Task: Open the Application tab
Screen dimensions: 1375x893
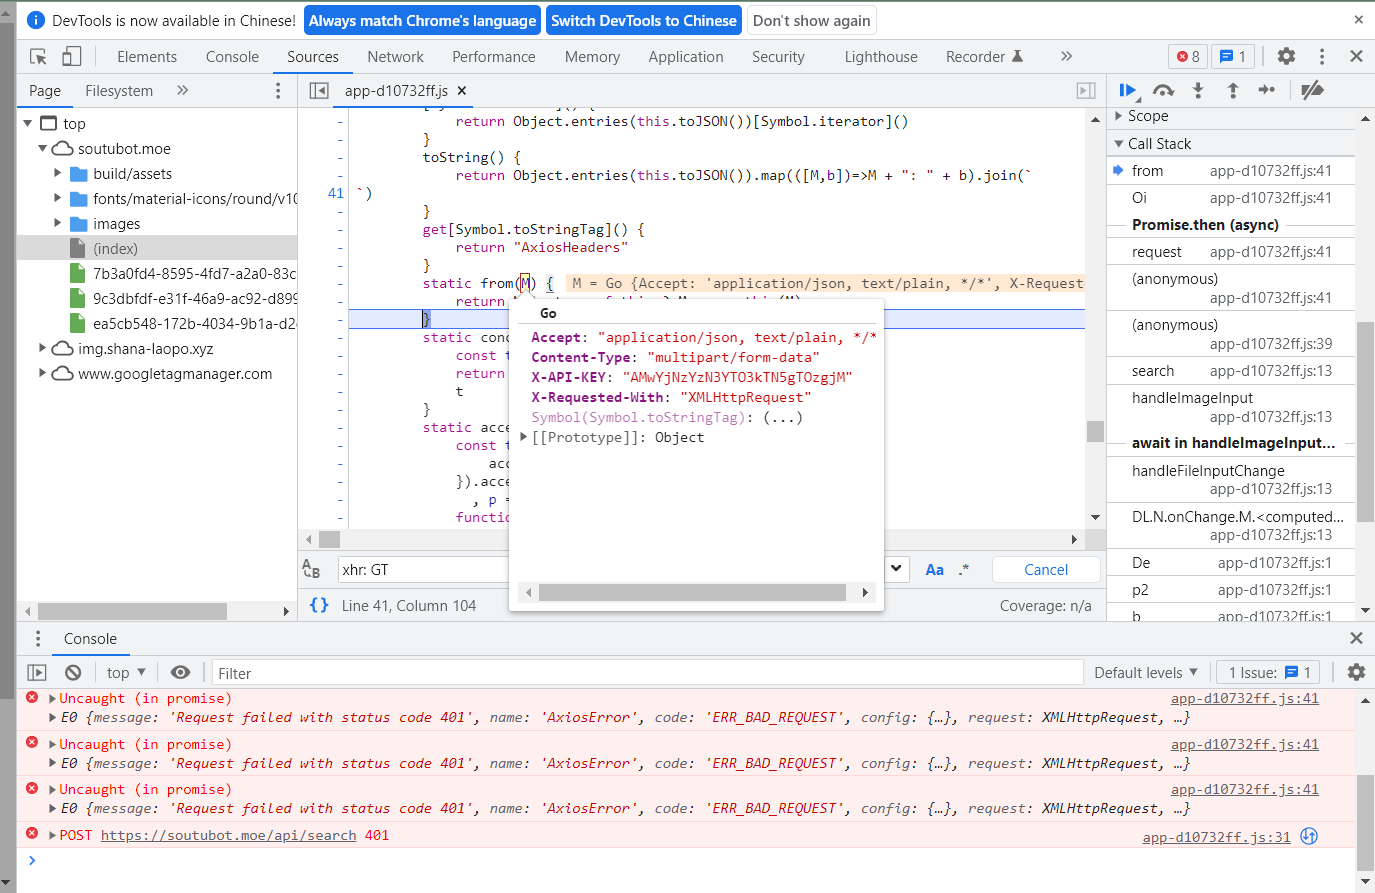Action: [x=685, y=57]
